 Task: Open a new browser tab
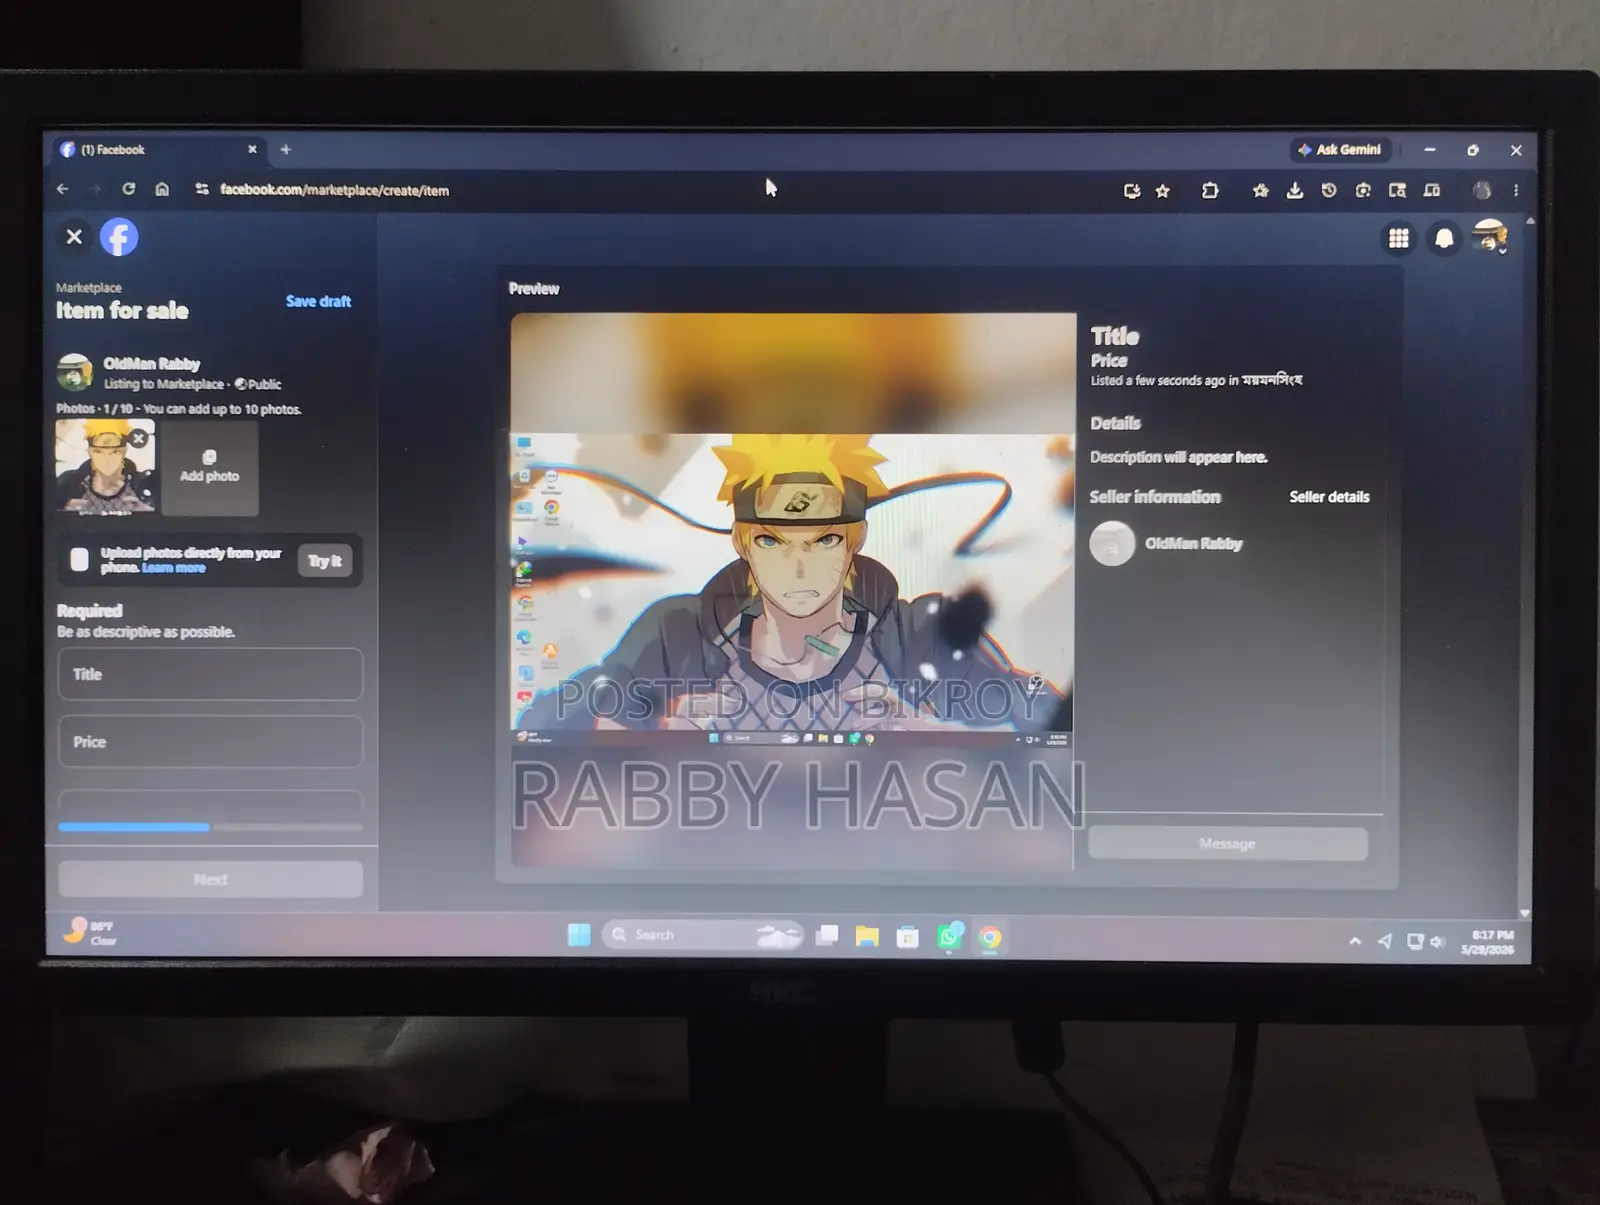click(x=285, y=150)
